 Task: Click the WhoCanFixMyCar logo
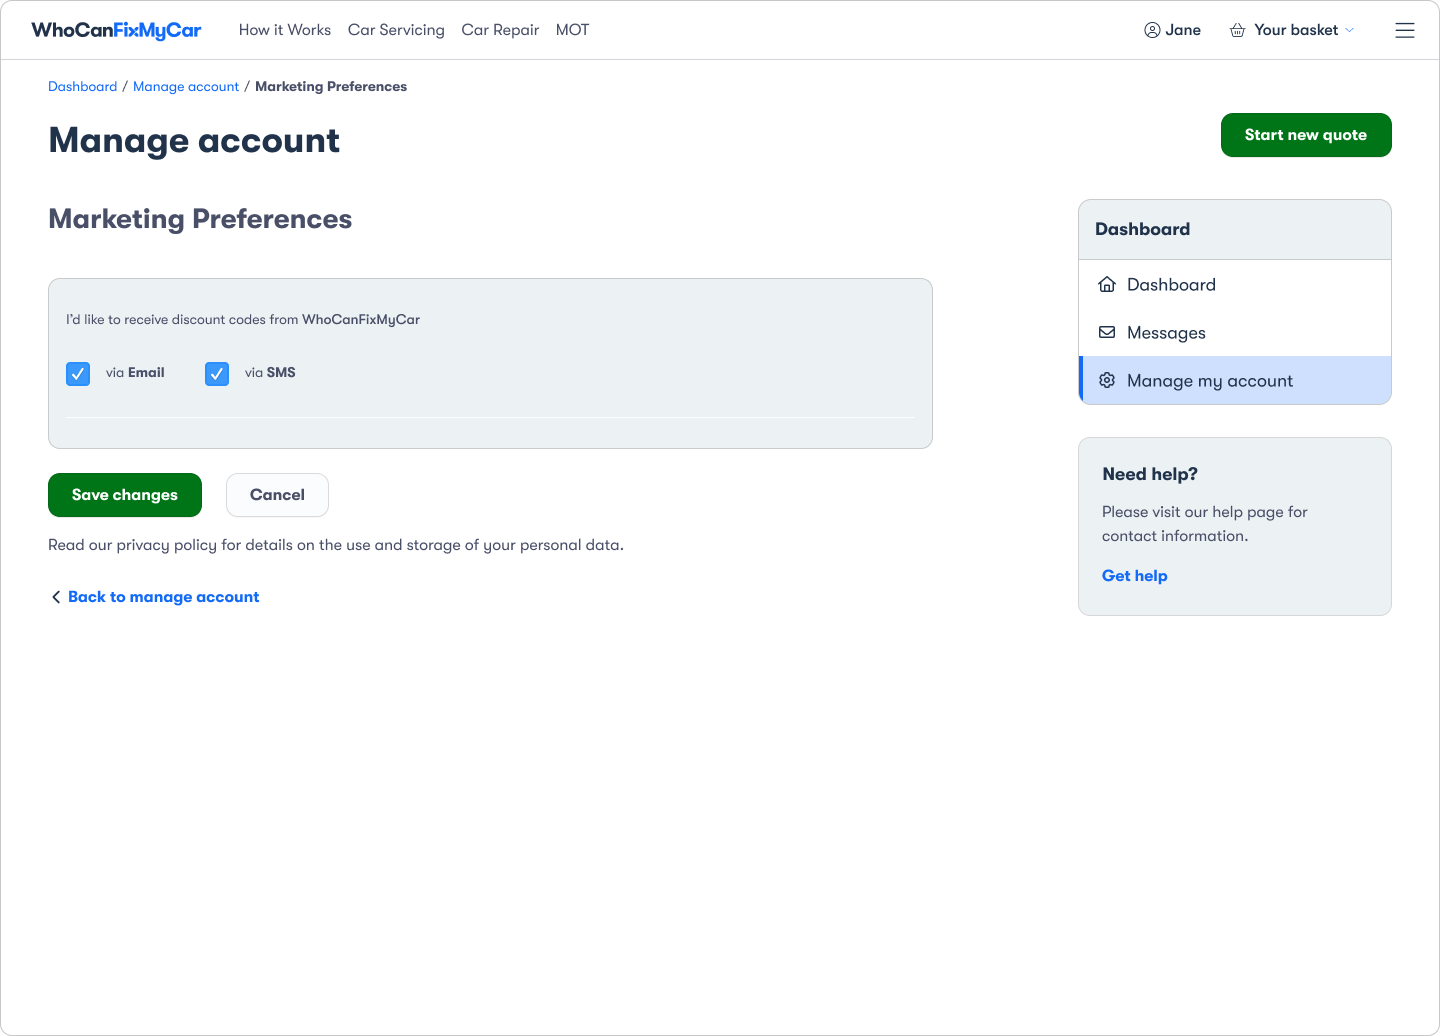pos(116,30)
